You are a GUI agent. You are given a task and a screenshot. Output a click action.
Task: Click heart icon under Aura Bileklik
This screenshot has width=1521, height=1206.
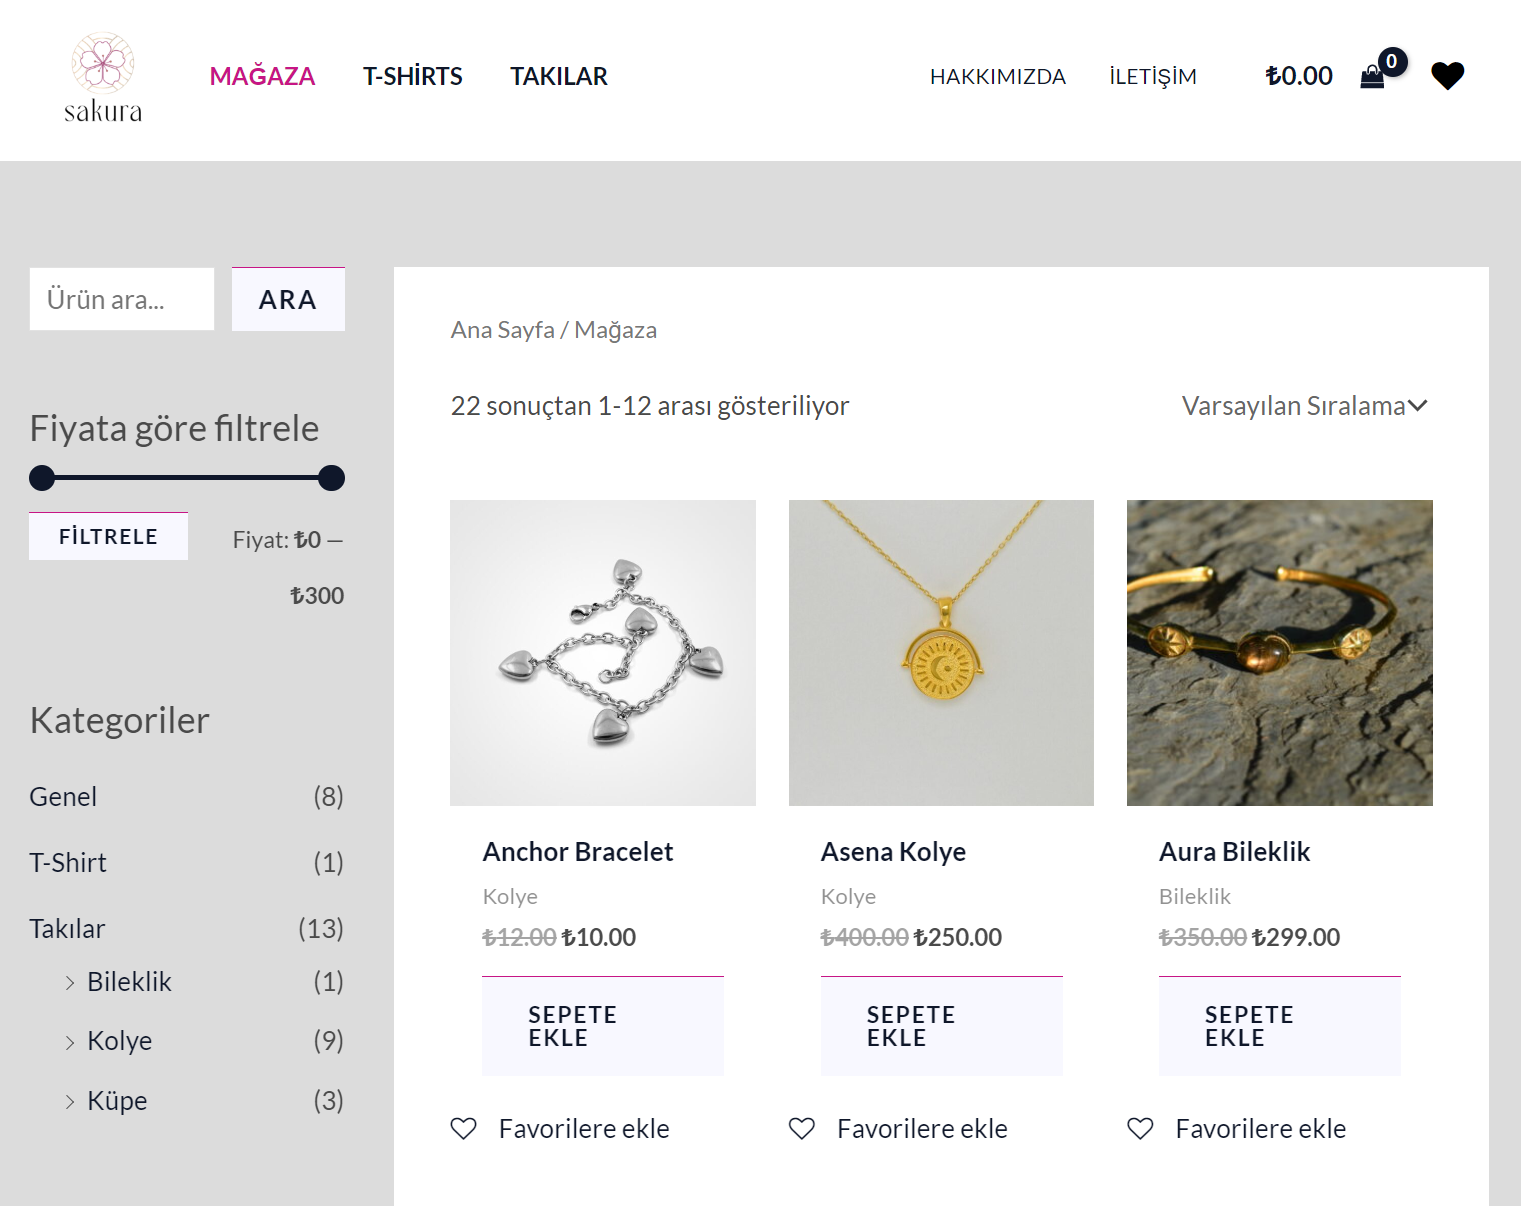pos(1140,1129)
